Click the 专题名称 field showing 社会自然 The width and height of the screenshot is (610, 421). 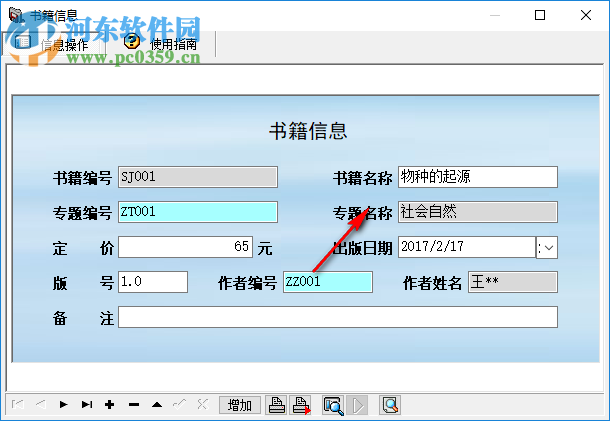[478, 212]
